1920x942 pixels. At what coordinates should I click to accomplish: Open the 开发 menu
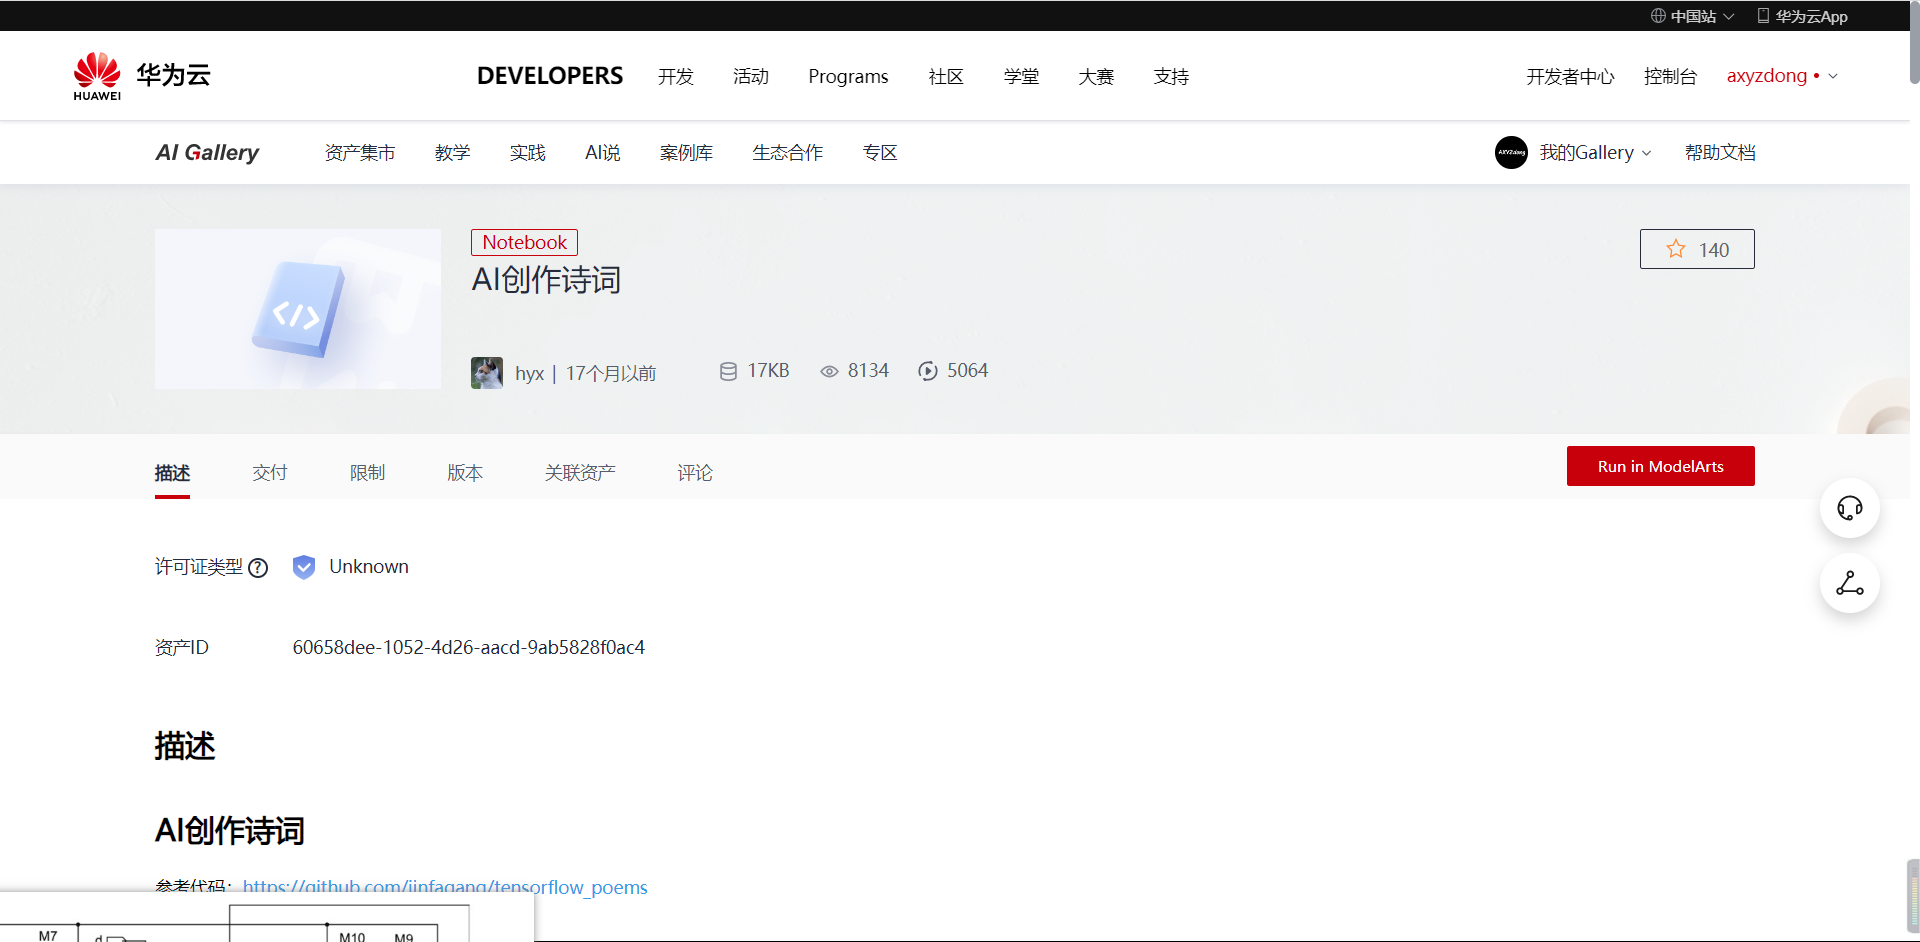click(x=676, y=76)
